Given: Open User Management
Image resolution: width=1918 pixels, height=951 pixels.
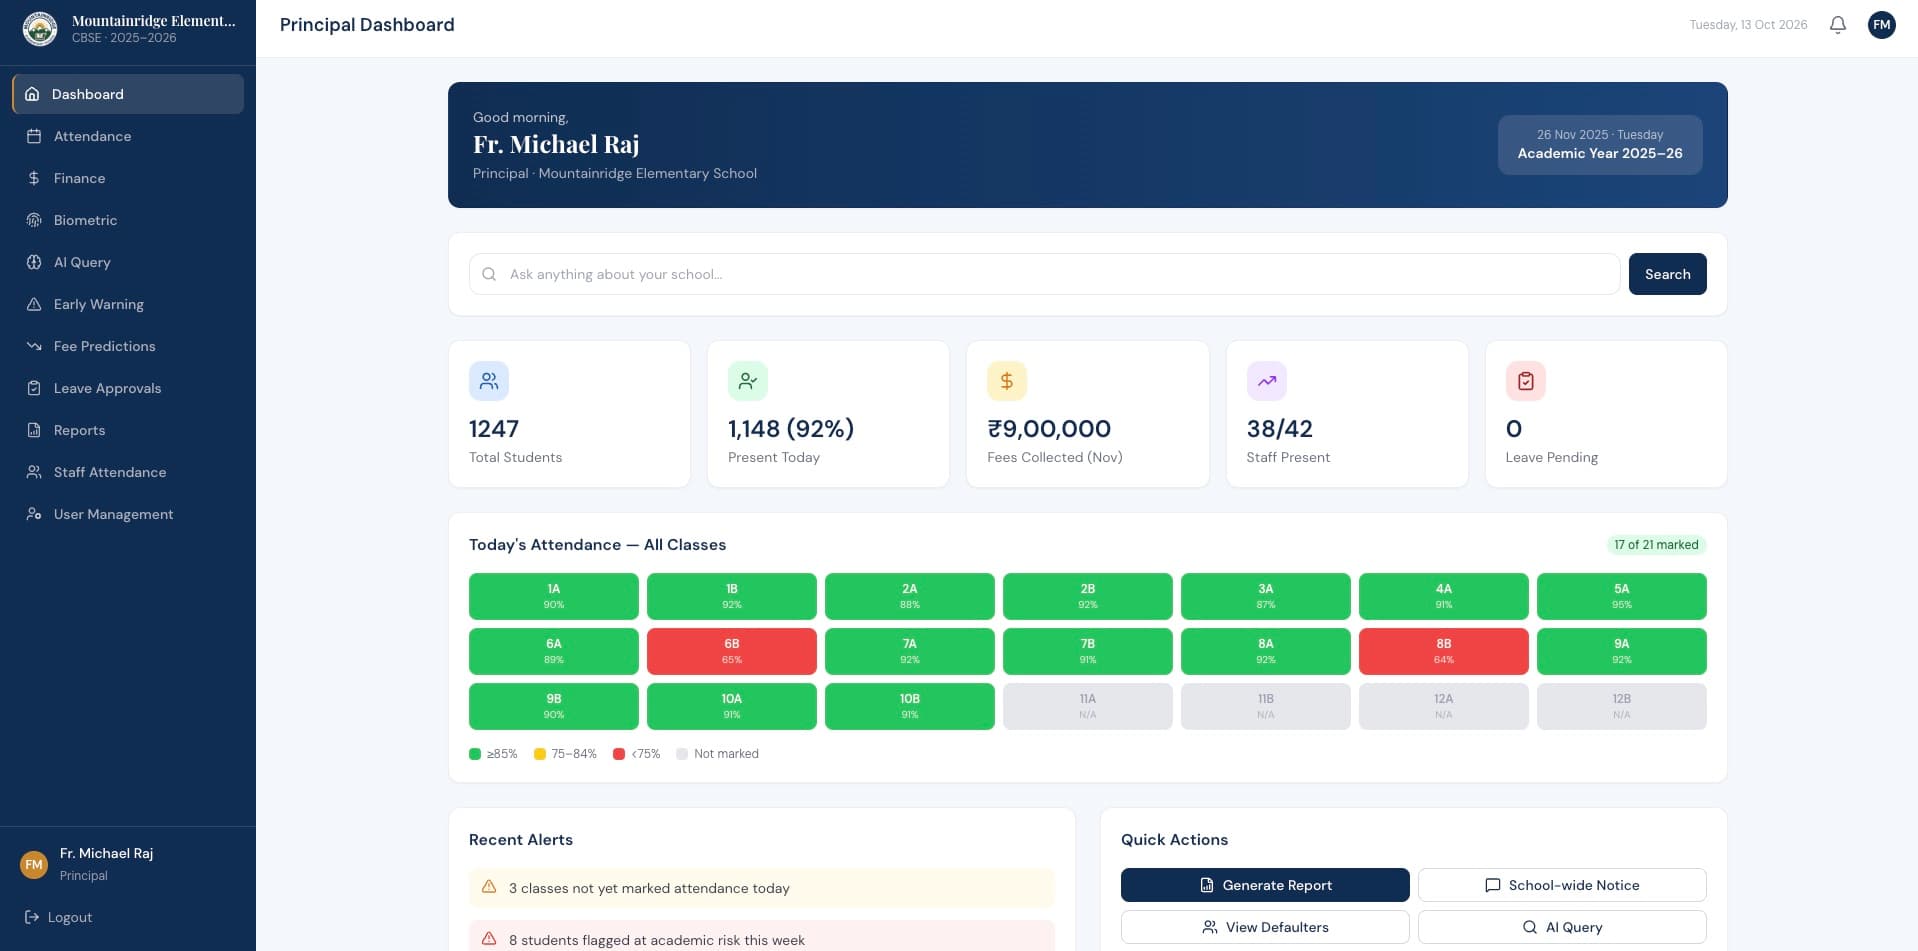Looking at the screenshot, I should pos(128,514).
